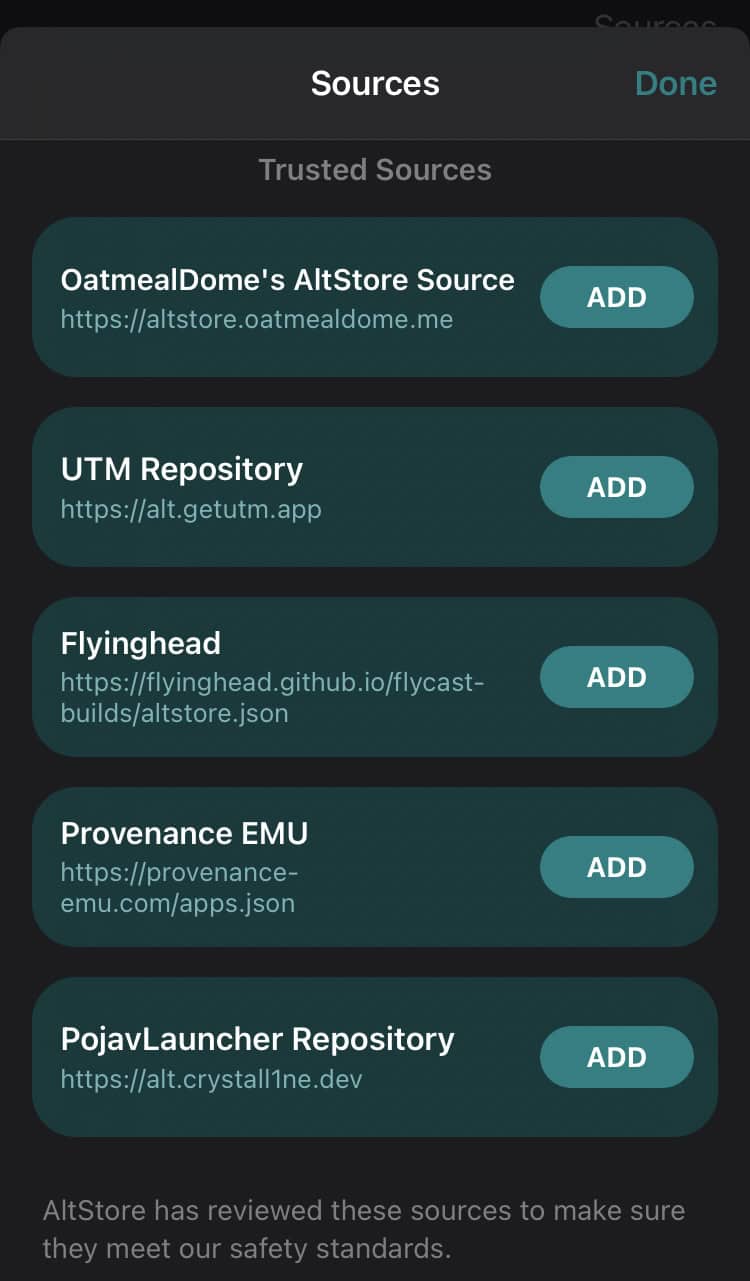Screen dimensions: 750x1281
Task: Add the UTM Repository source
Action: [x=616, y=487]
